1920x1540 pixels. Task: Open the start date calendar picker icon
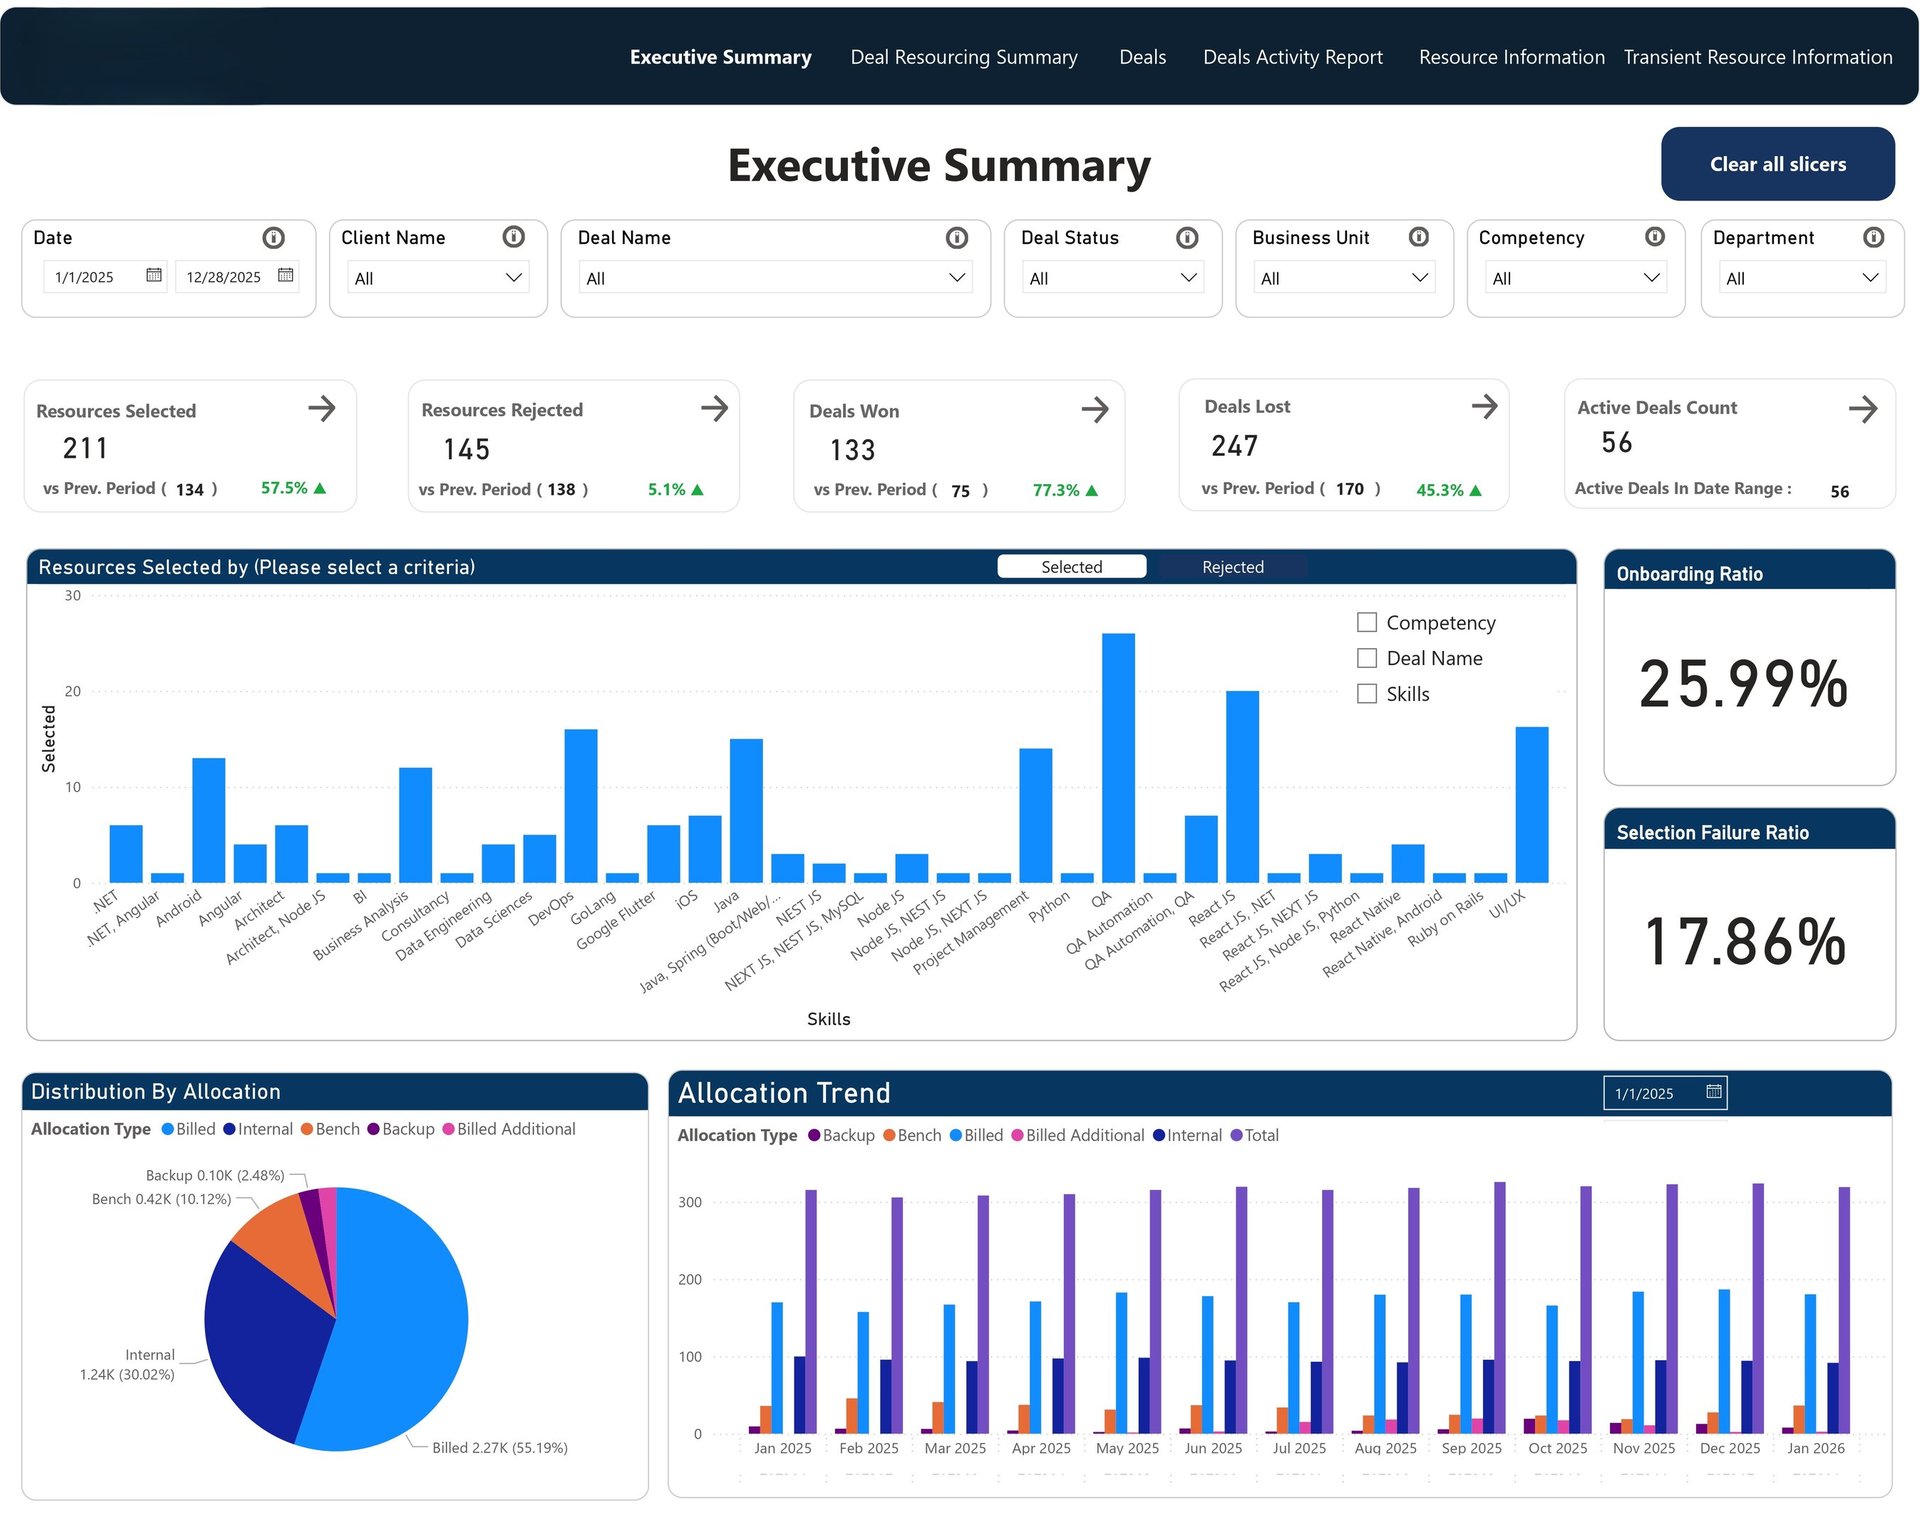tap(154, 276)
